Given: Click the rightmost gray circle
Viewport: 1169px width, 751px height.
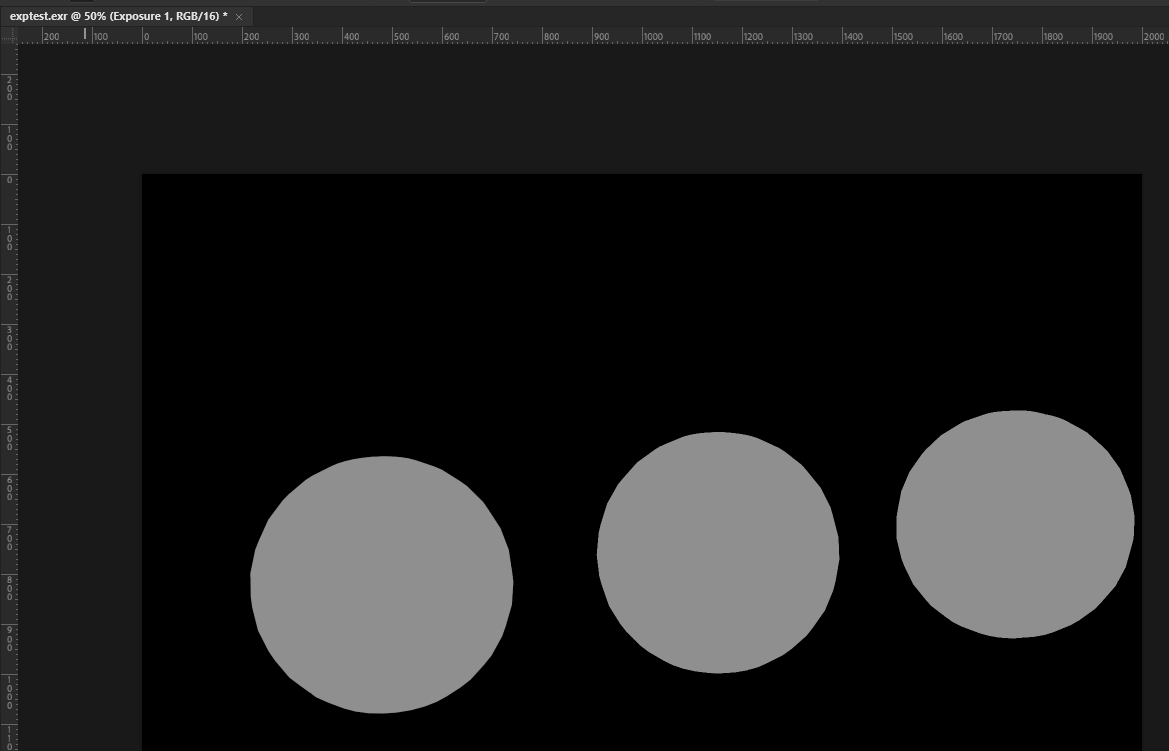Looking at the screenshot, I should pyautogui.click(x=1015, y=524).
